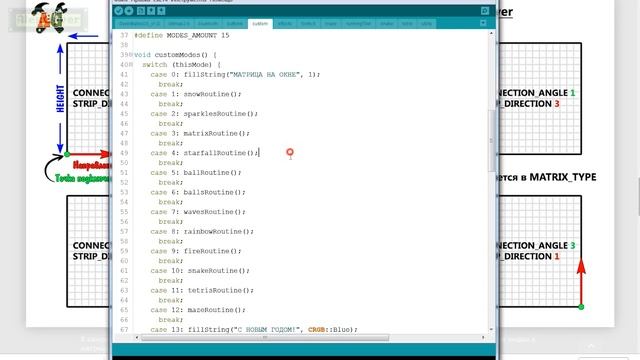640x360 pixels.
Task: Switch to the first main sketch tab
Action: point(140,24)
